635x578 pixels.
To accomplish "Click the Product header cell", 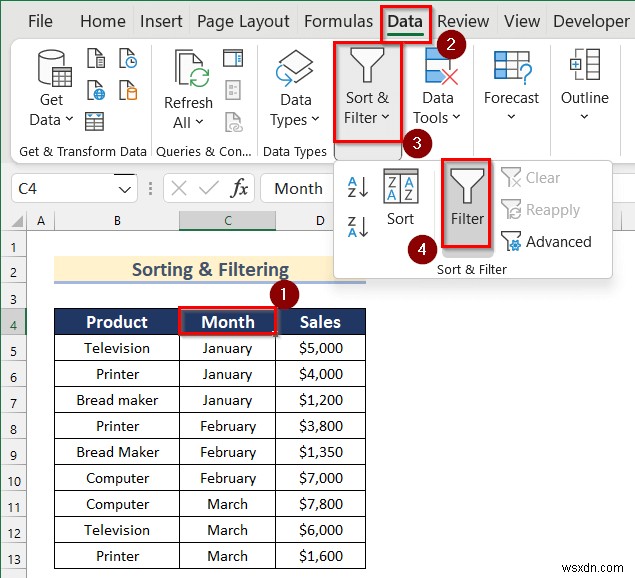I will 117,322.
